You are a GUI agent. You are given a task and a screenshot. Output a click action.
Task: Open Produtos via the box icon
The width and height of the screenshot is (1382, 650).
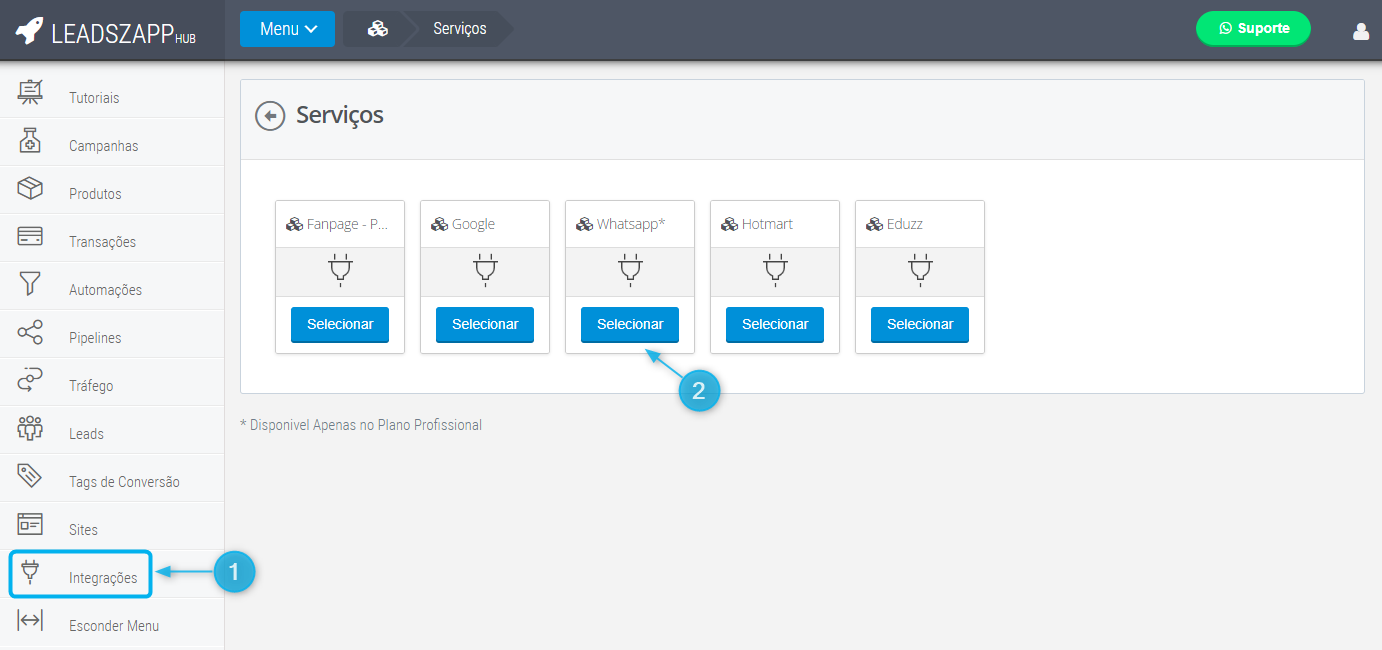pos(30,189)
